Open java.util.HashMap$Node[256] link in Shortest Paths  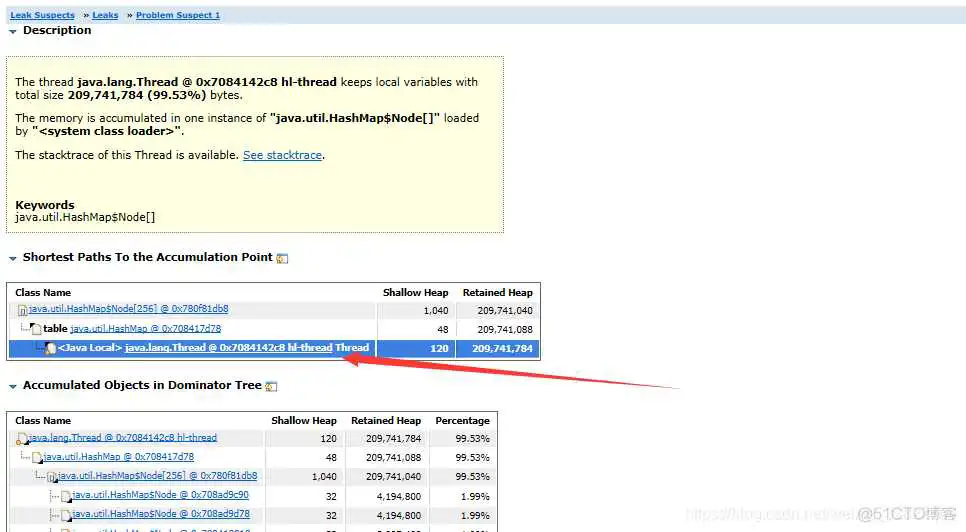click(x=128, y=310)
